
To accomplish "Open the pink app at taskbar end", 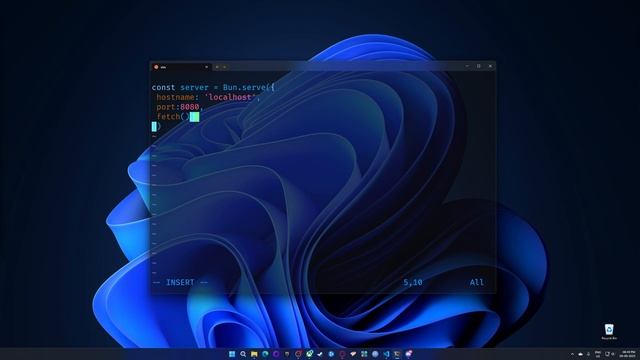I will tap(408, 354).
